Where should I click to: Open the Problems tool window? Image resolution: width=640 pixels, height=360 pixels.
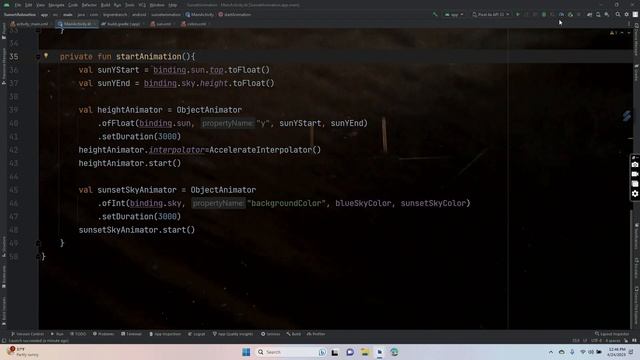(103, 334)
